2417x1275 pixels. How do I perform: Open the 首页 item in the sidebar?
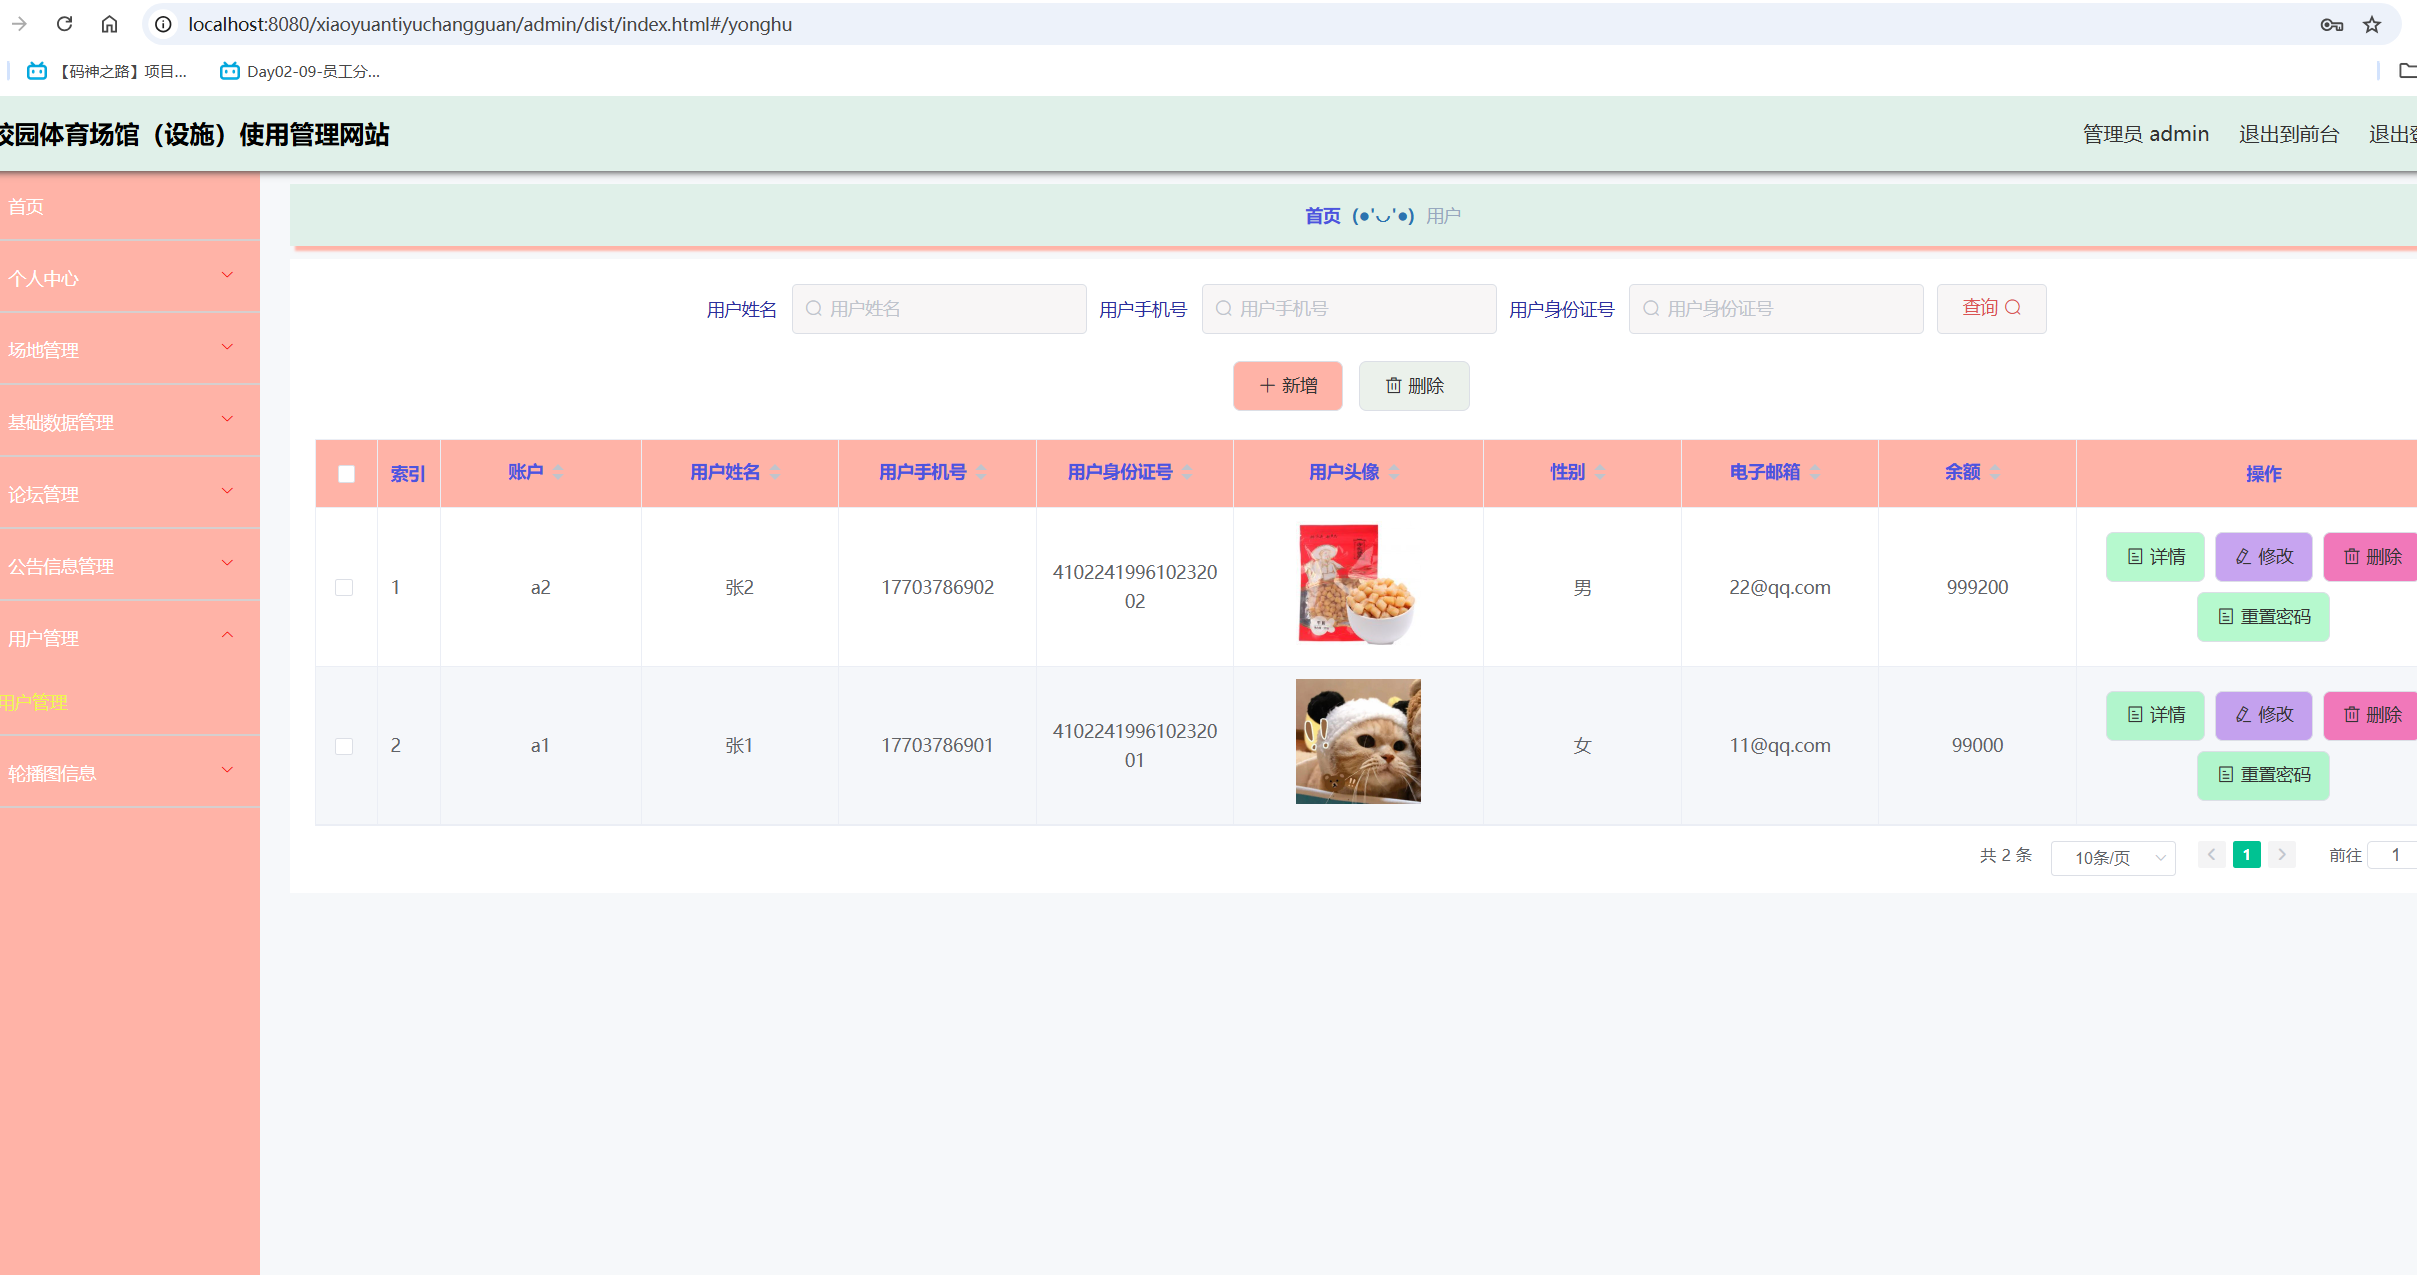click(x=130, y=206)
